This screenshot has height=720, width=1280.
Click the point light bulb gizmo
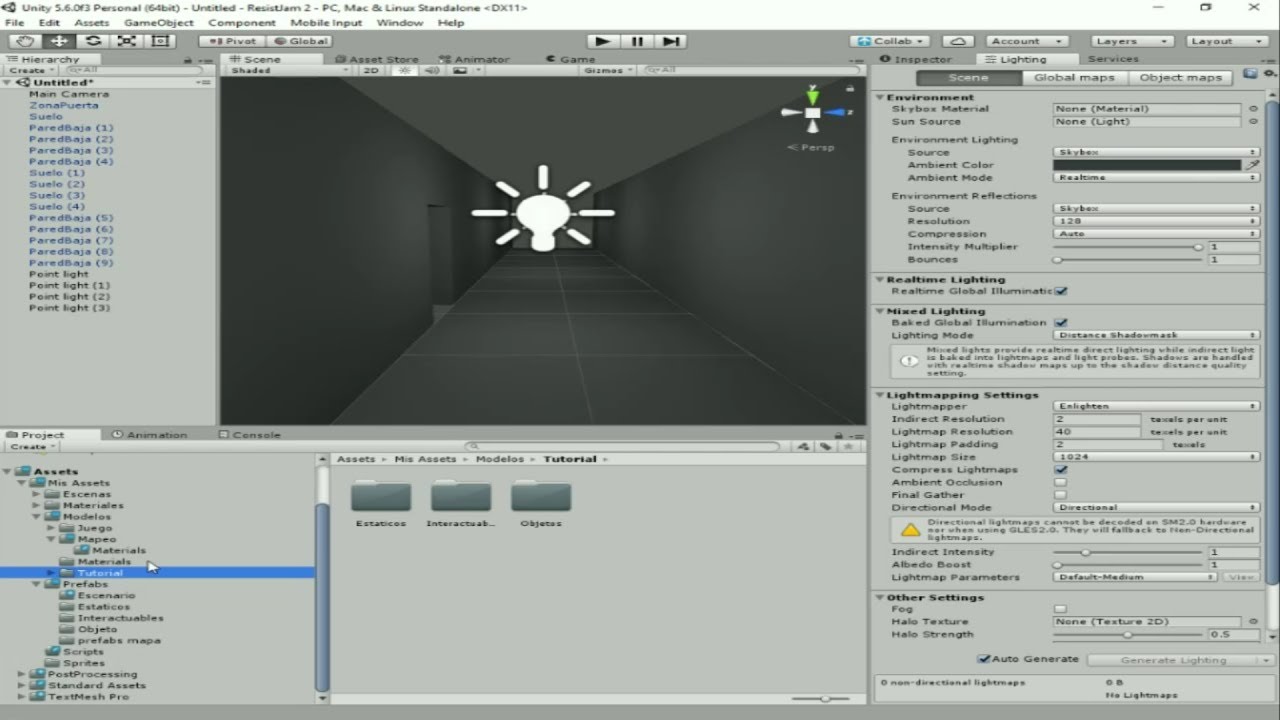coord(543,210)
